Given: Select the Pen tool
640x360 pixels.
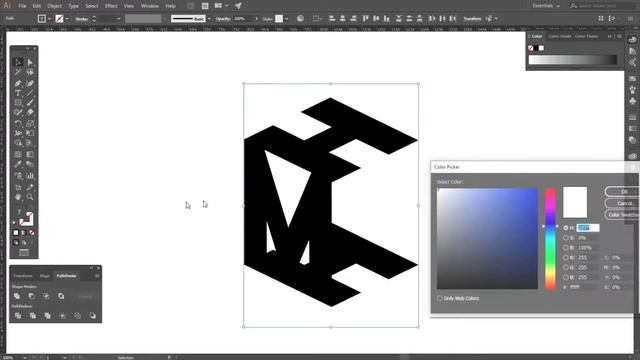Looking at the screenshot, I should (18, 83).
